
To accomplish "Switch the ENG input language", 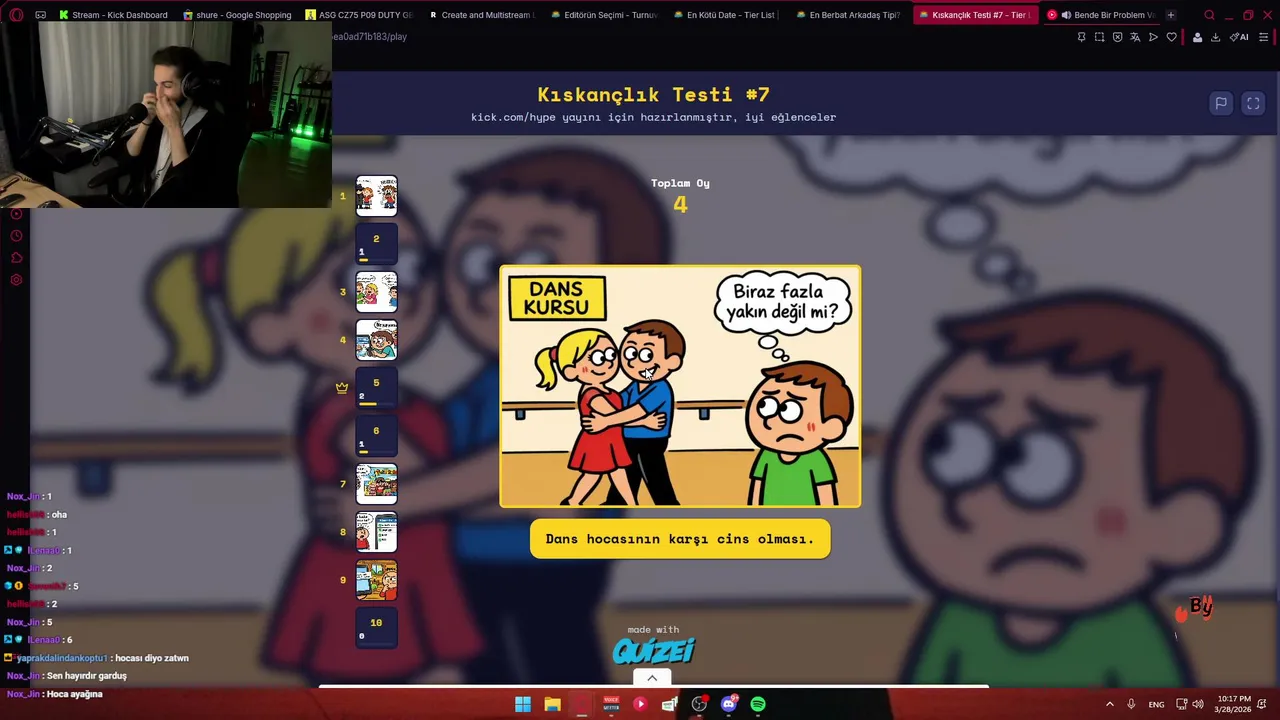I will pos(1156,704).
